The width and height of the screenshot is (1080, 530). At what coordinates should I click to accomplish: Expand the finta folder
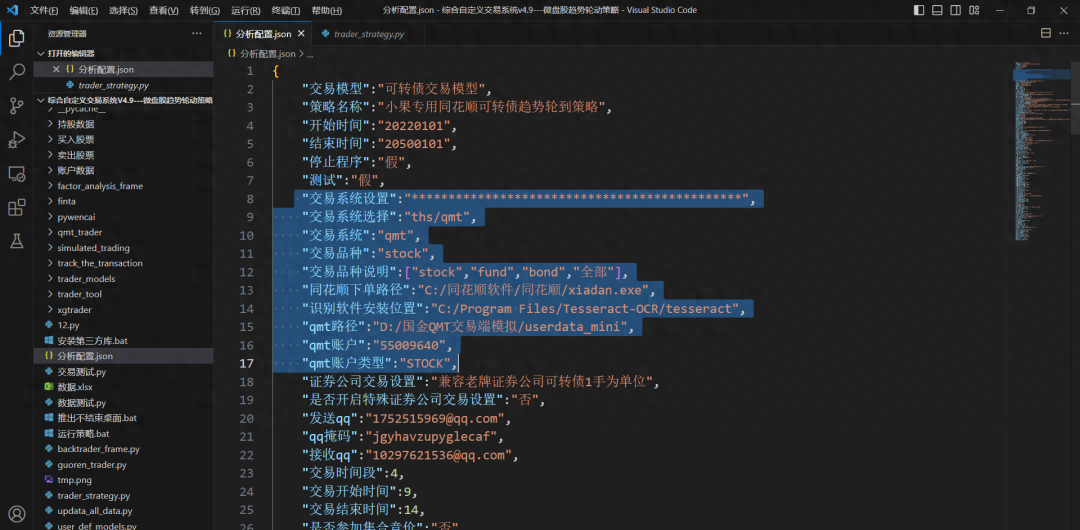[124, 201]
